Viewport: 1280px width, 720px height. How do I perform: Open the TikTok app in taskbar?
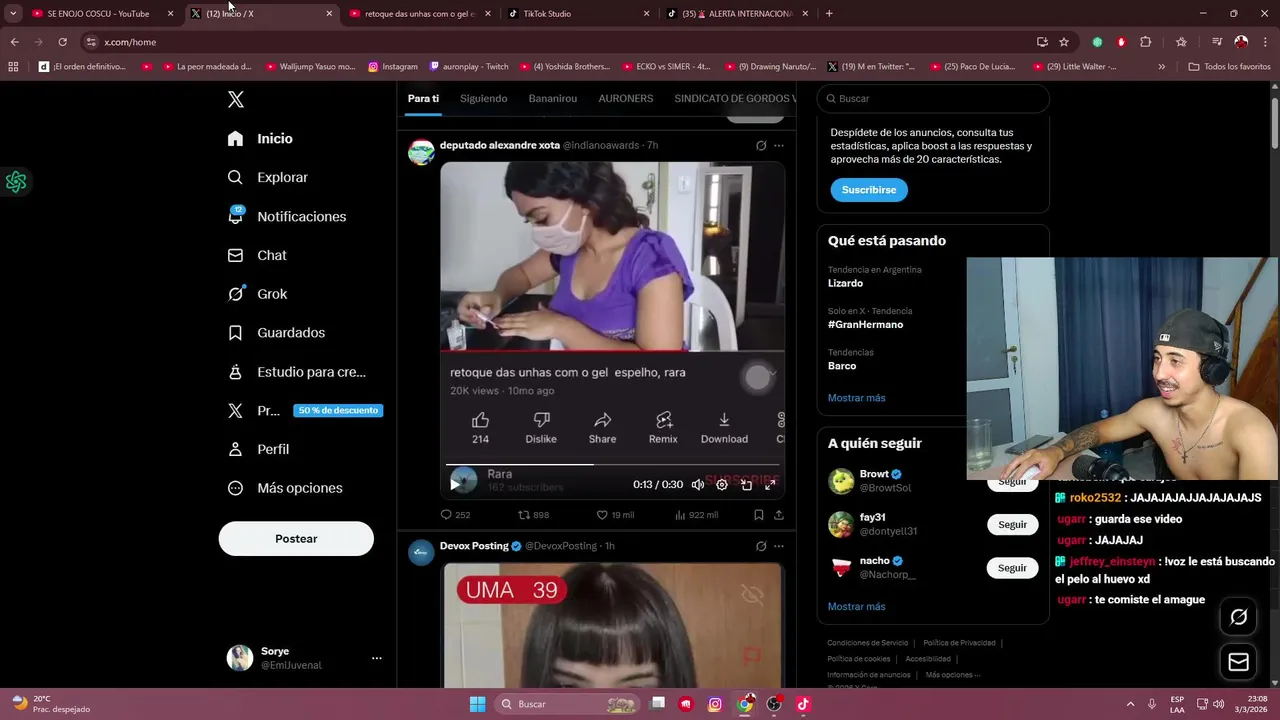803,704
